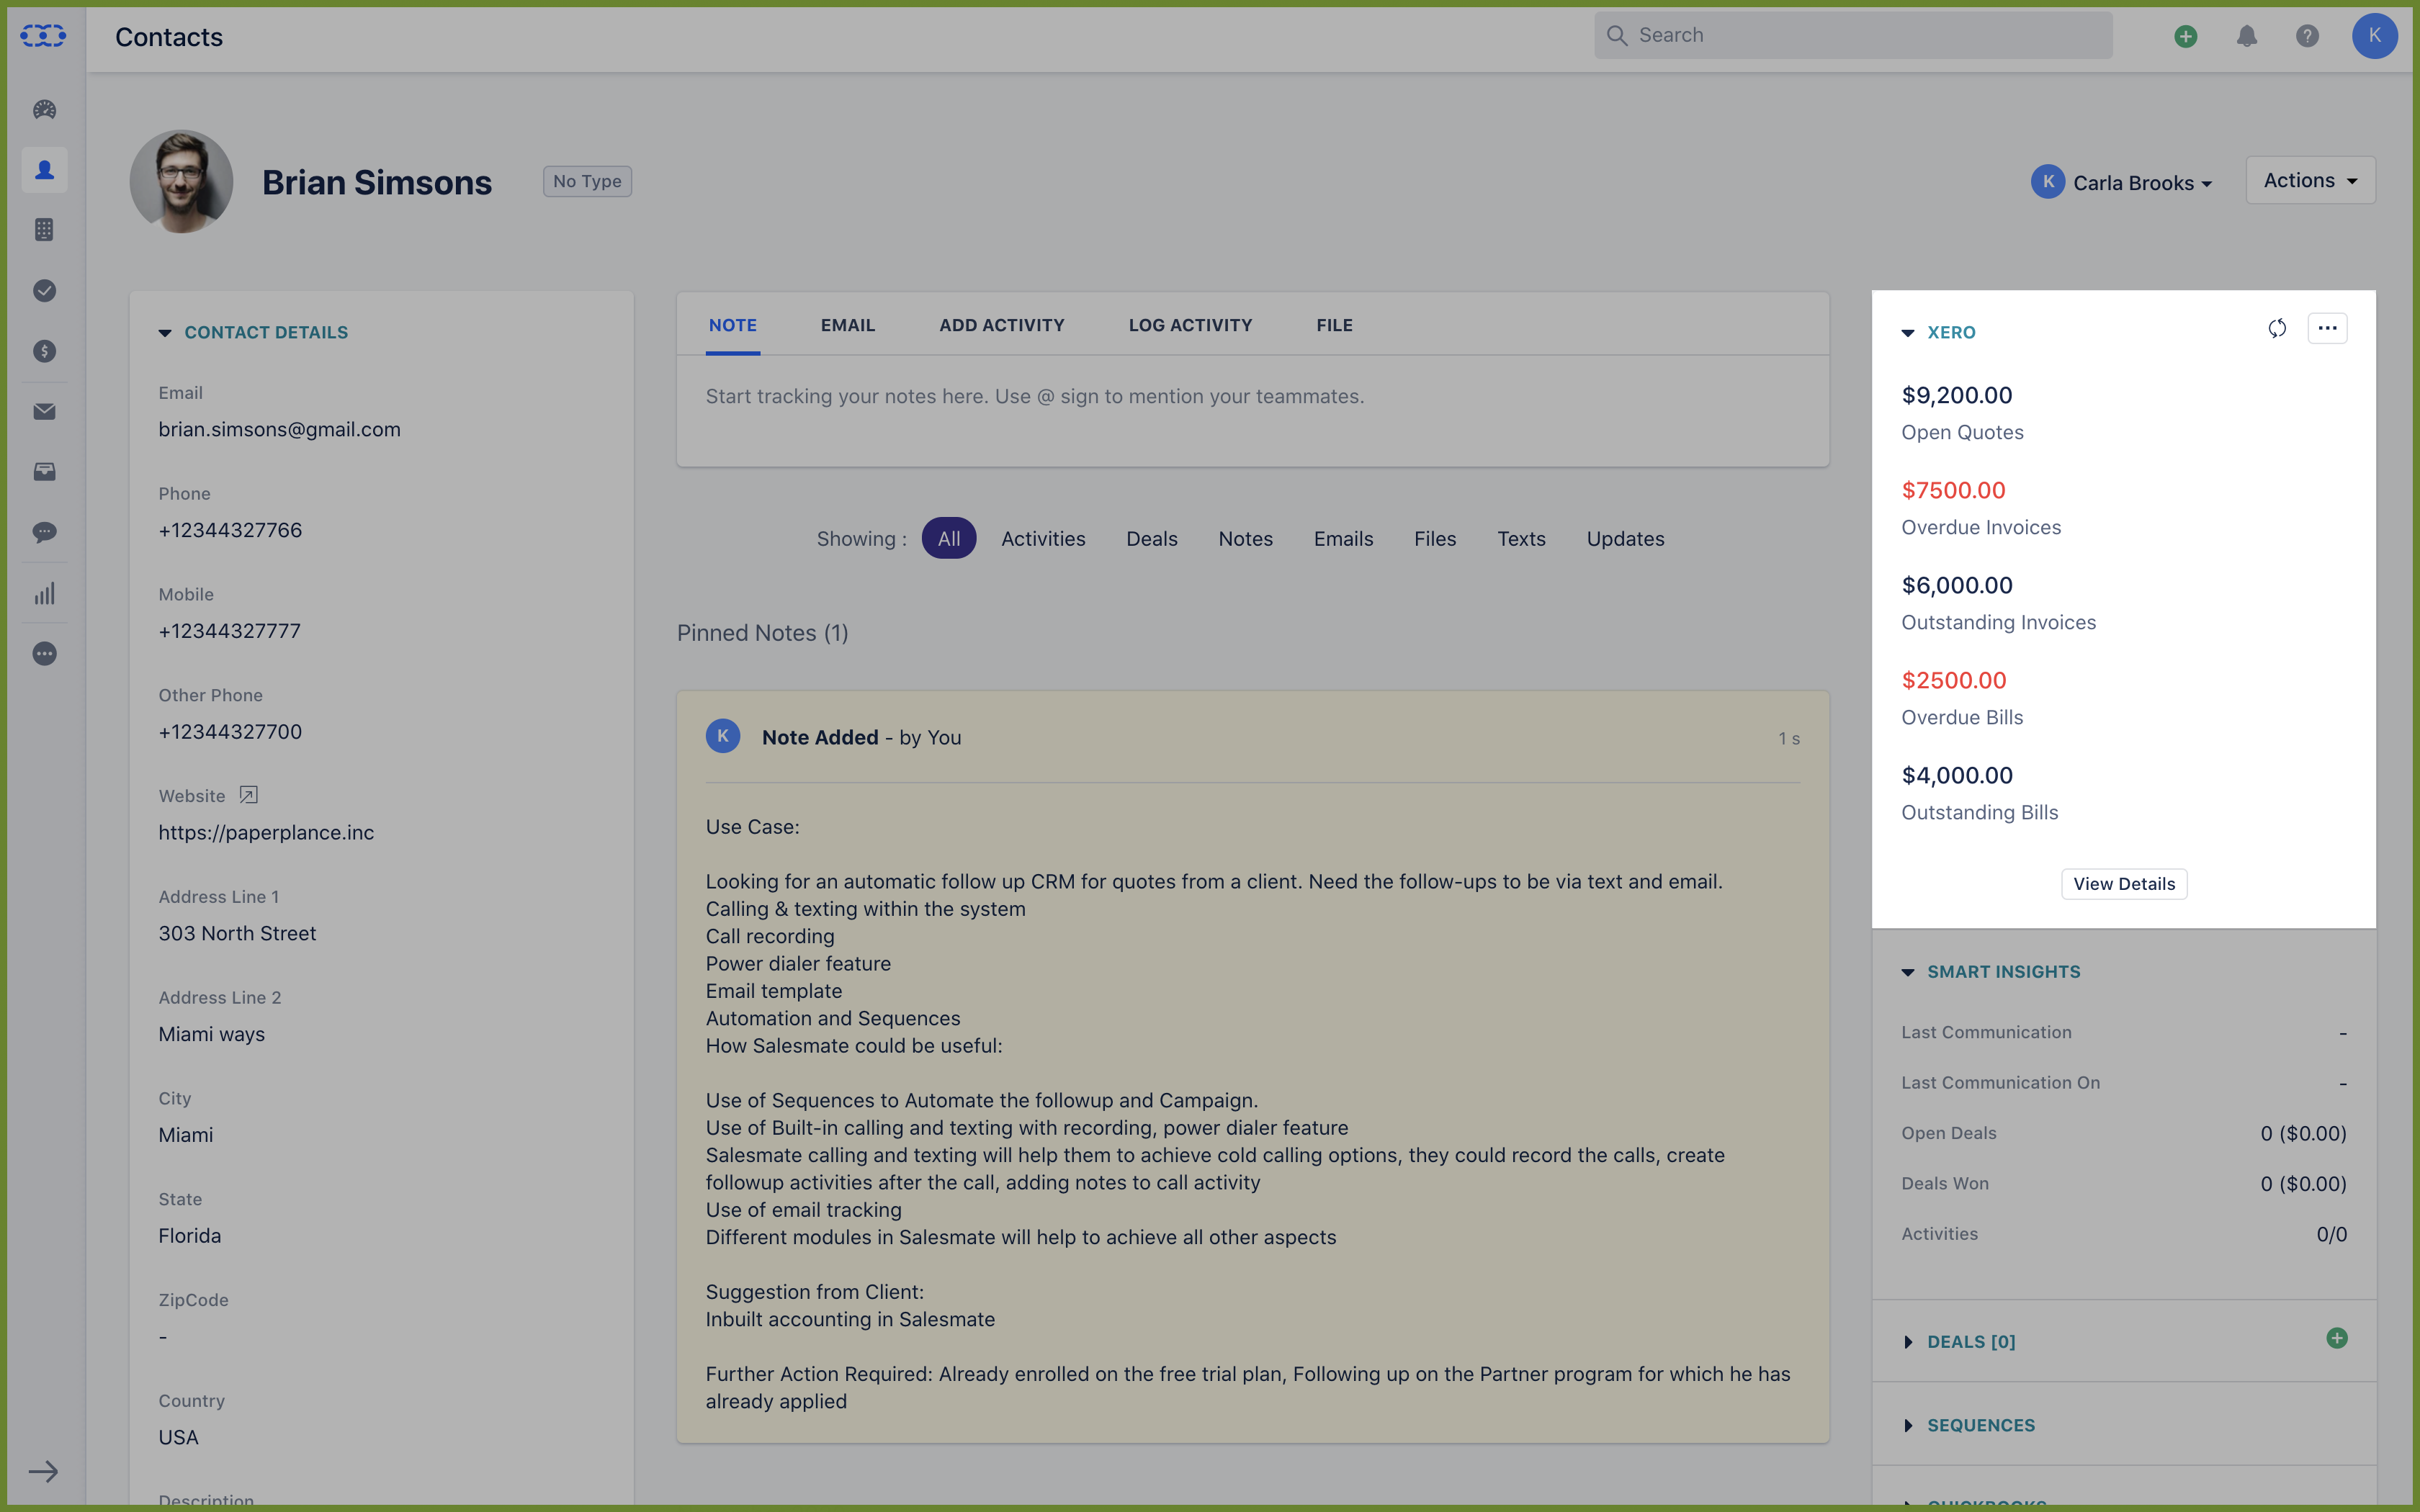
Task: Click the Note Added author avatar K
Action: [723, 736]
